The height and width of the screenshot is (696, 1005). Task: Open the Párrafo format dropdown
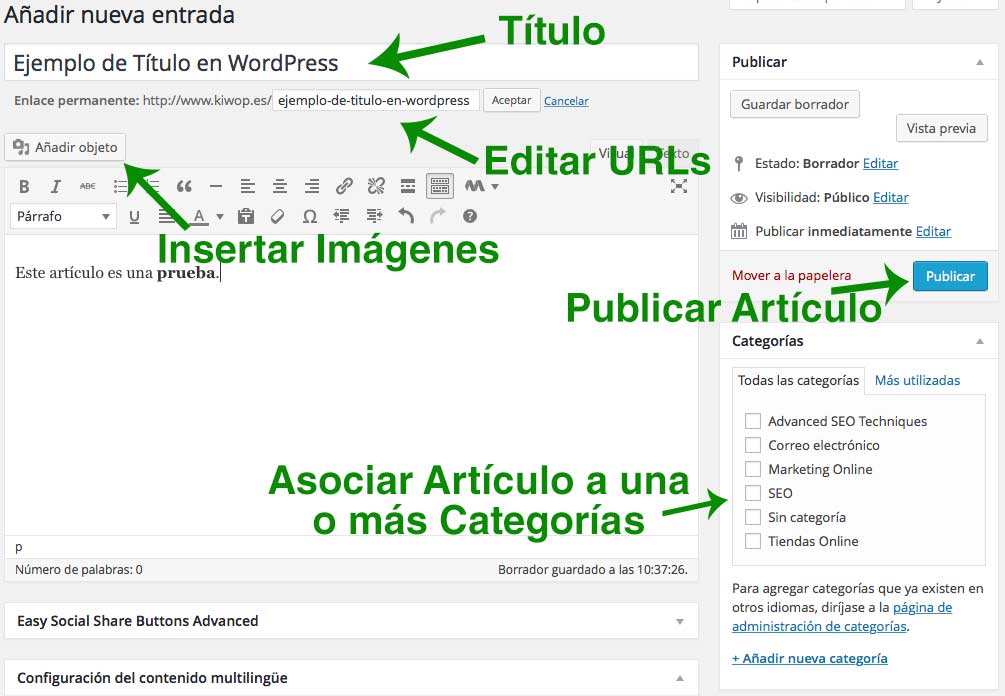[x=63, y=217]
